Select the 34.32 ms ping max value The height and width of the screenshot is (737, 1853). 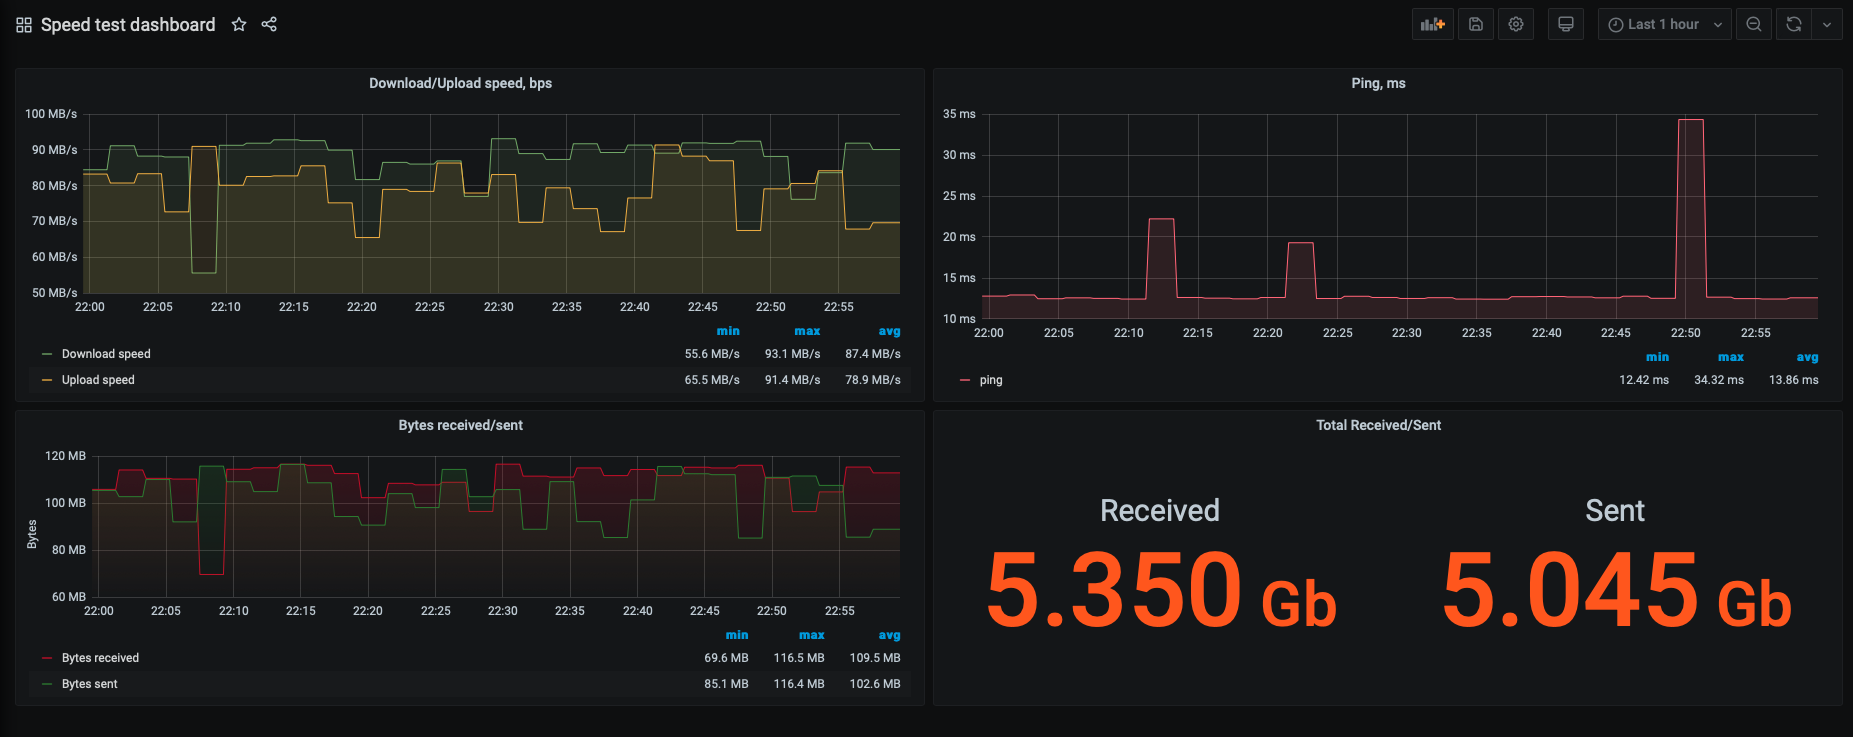pyautogui.click(x=1719, y=380)
